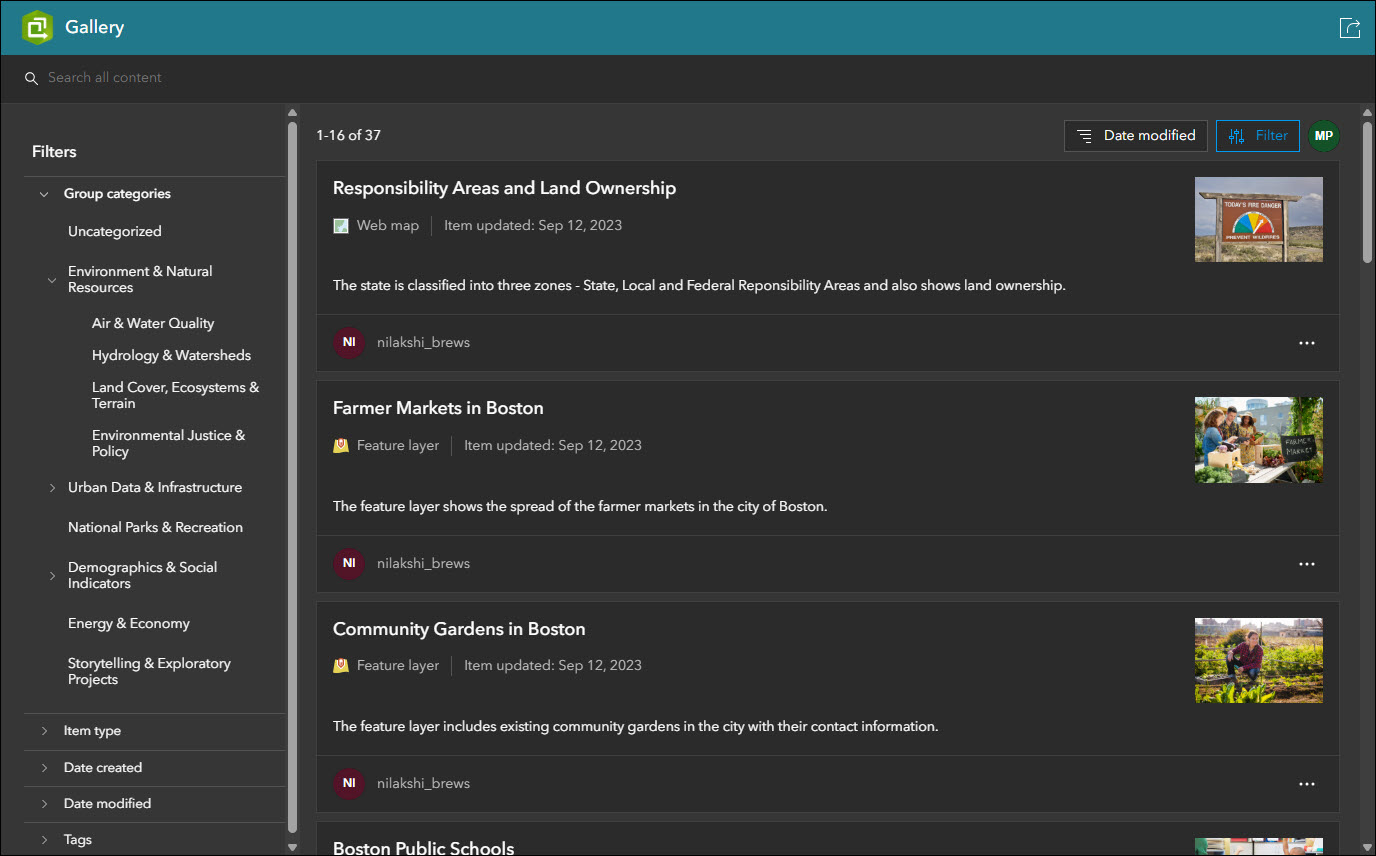Open more options for Farmer Markets item
Screen dimensions: 1376x856
click(1306, 564)
